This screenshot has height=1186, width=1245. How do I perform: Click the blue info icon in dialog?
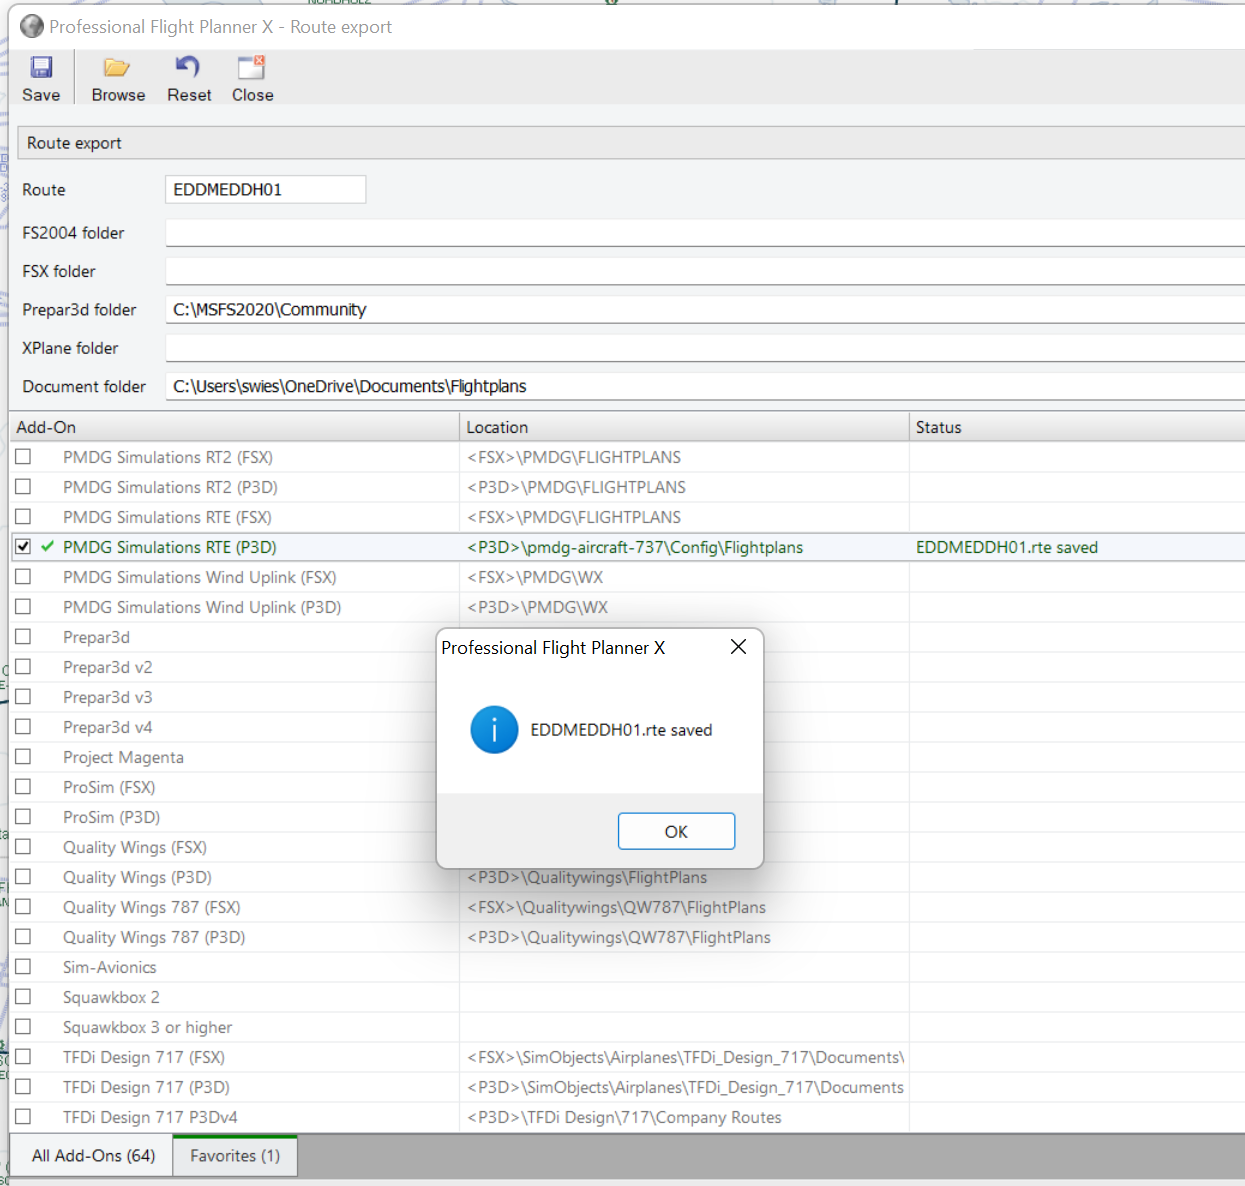pyautogui.click(x=494, y=730)
